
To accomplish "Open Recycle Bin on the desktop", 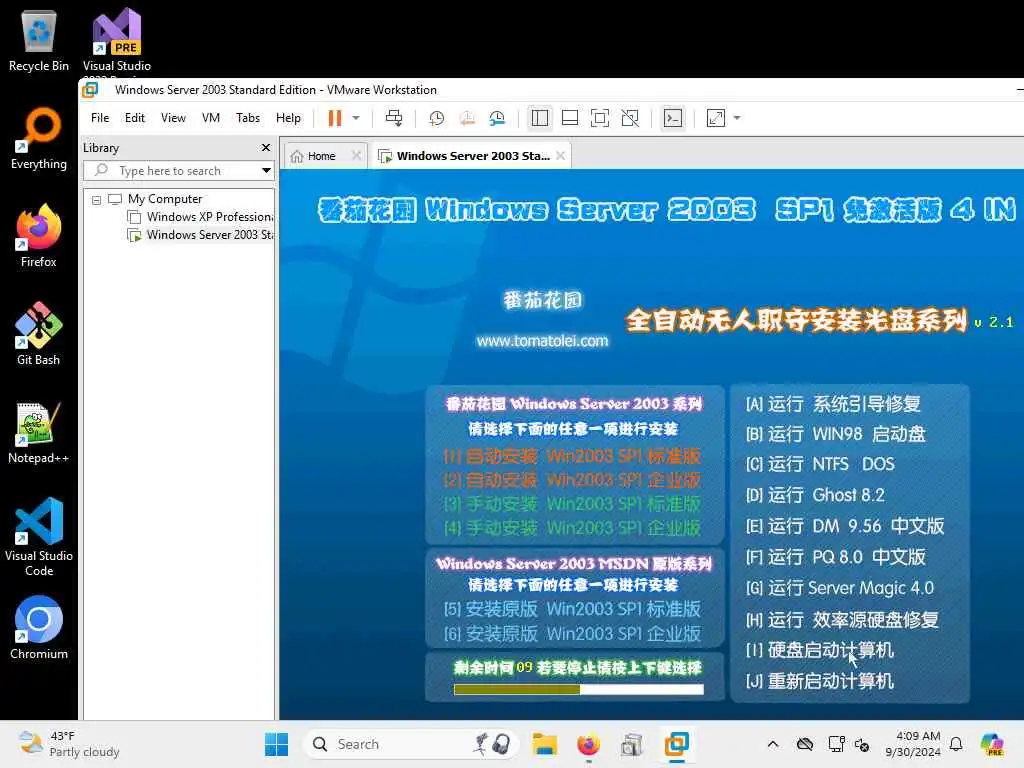I will [x=39, y=41].
